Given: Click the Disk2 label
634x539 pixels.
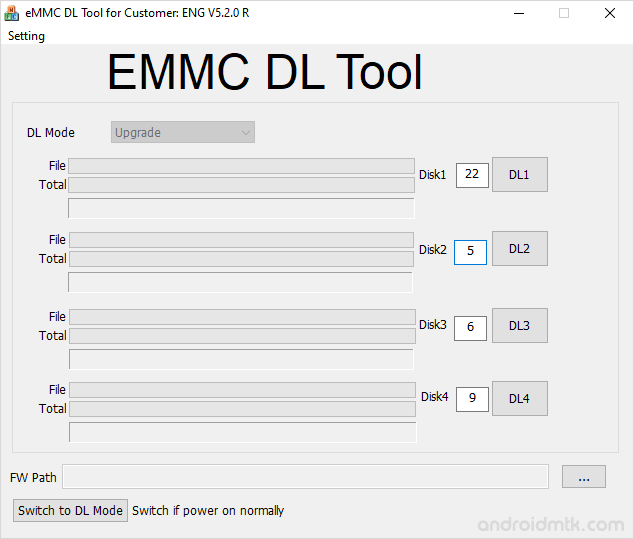Looking at the screenshot, I should (x=433, y=249).
